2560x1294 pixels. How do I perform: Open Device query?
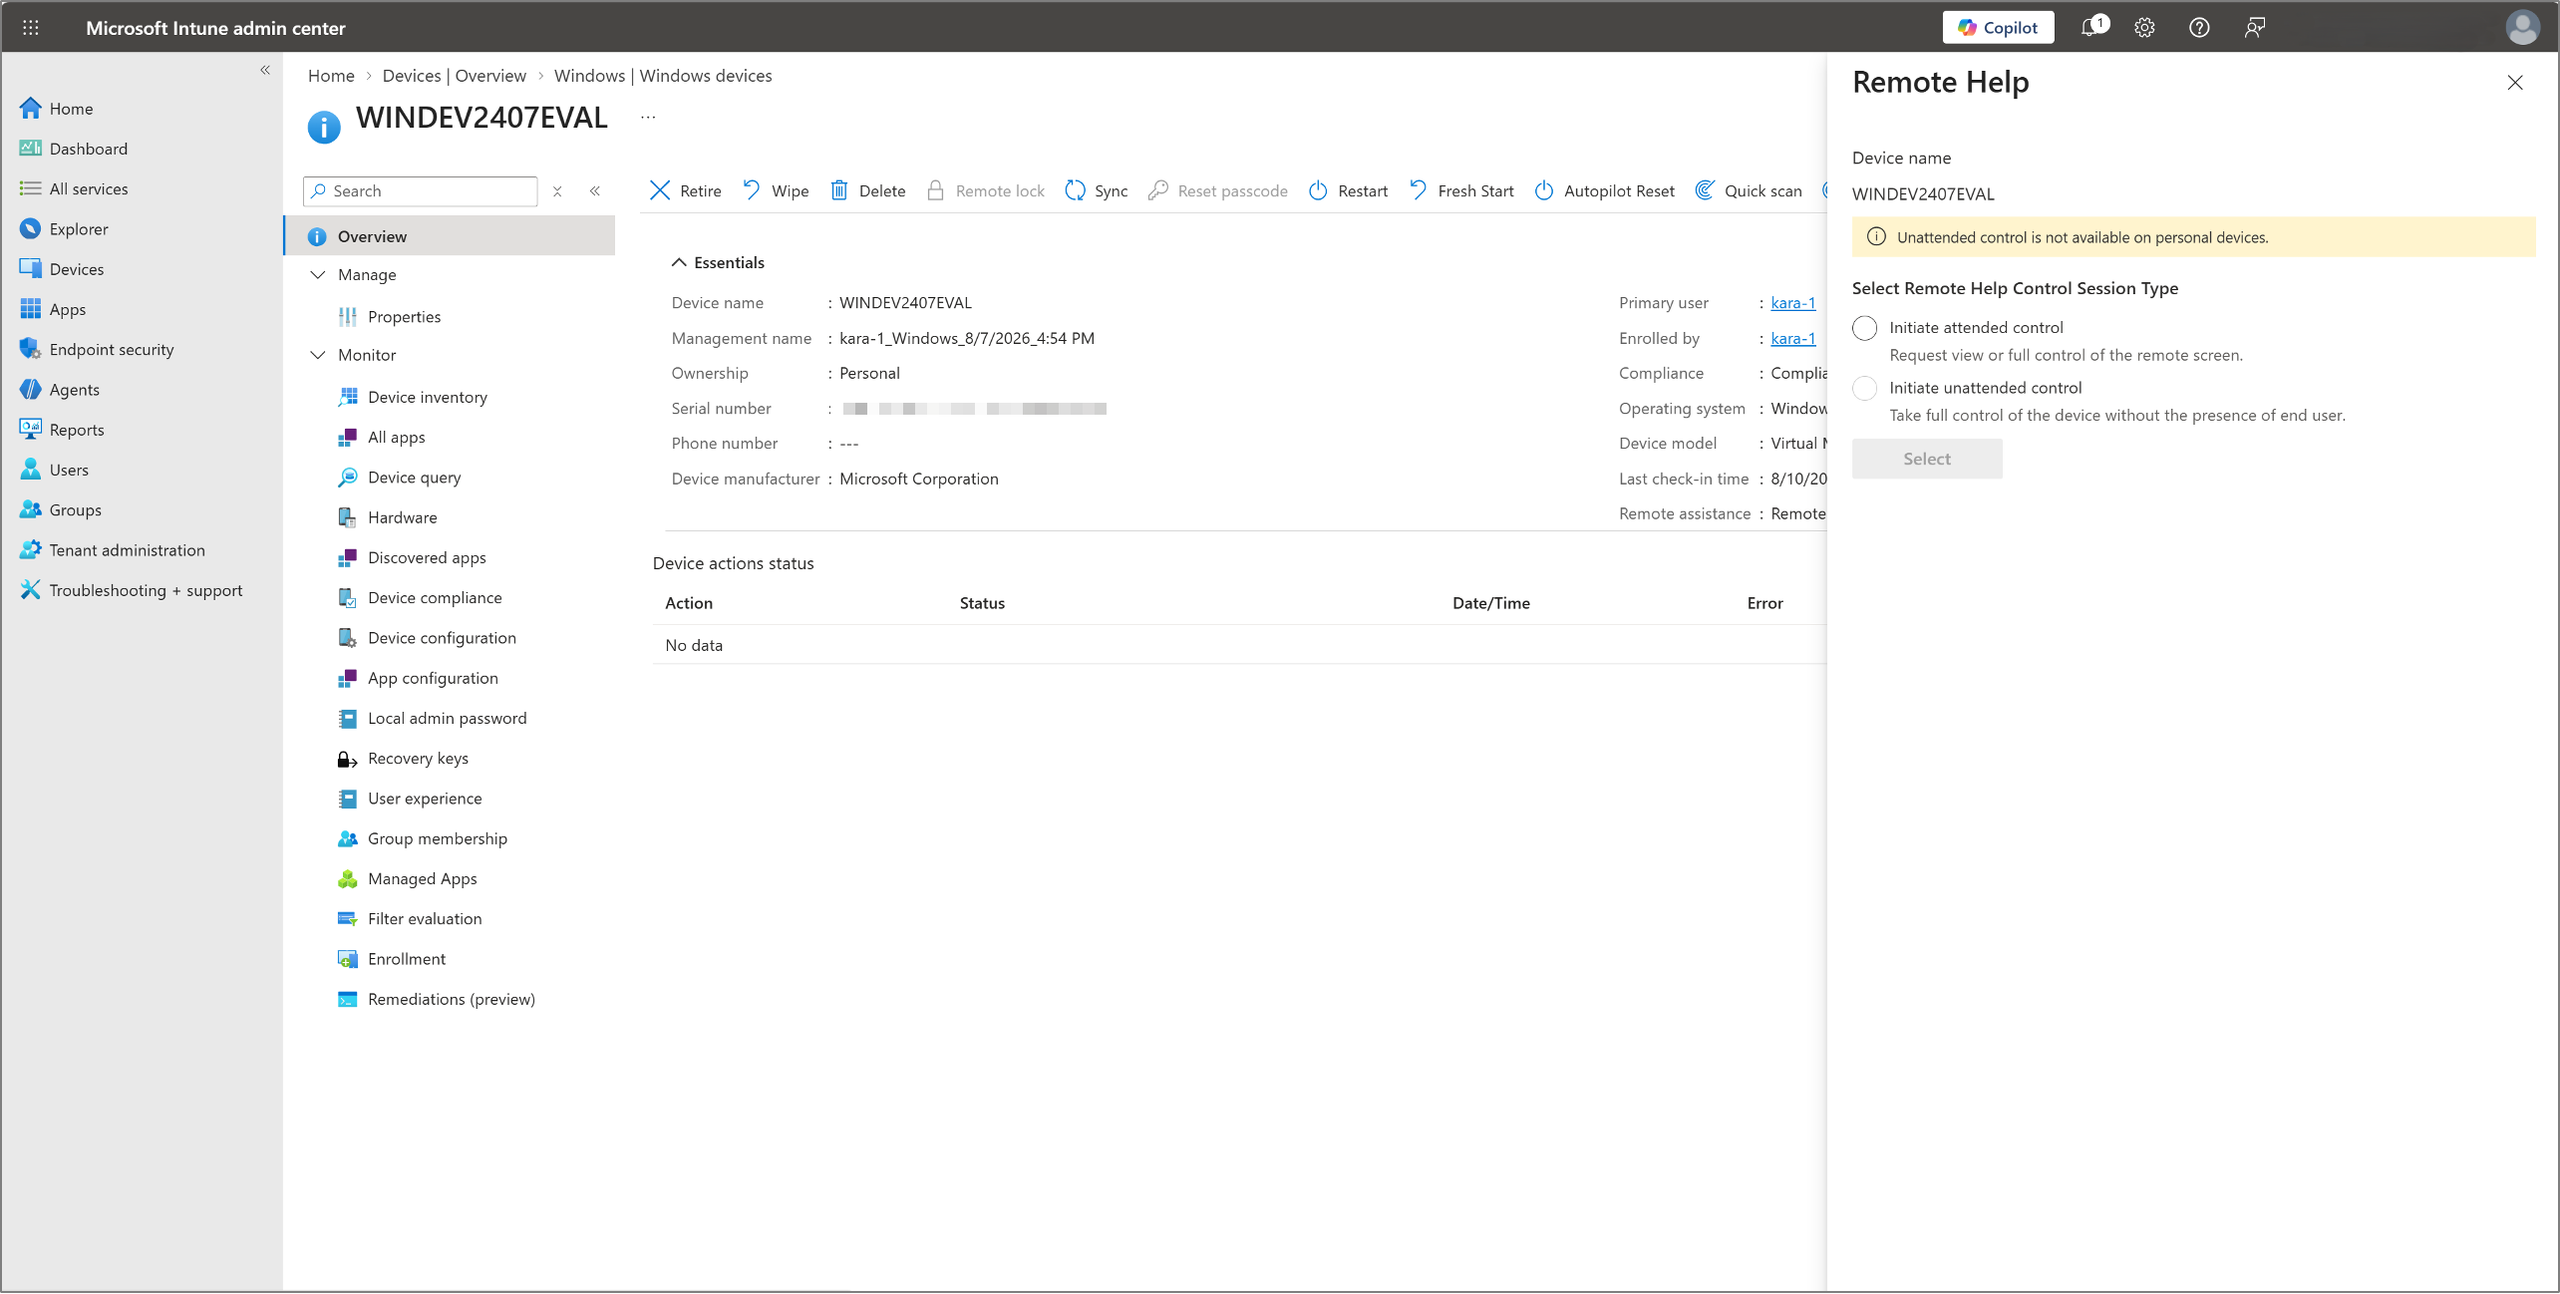point(414,477)
